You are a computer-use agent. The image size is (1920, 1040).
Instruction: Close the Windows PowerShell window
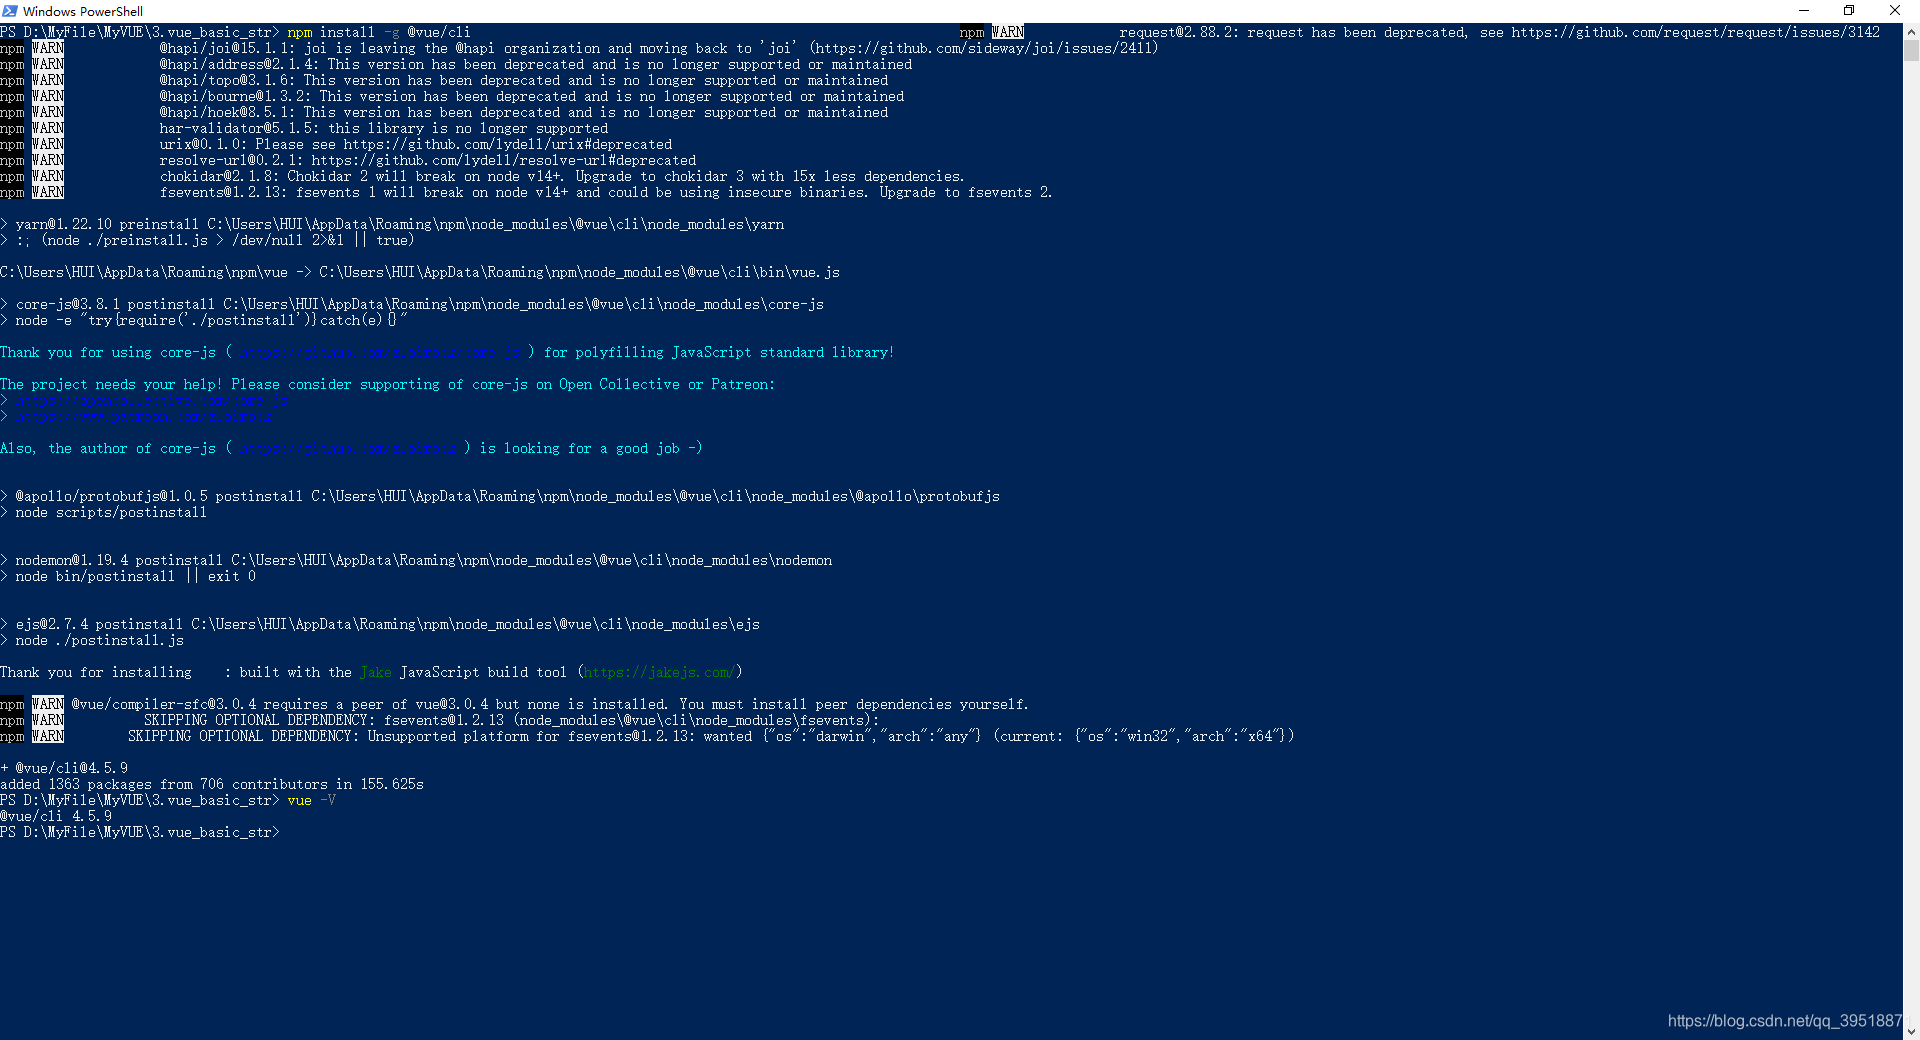point(1895,11)
